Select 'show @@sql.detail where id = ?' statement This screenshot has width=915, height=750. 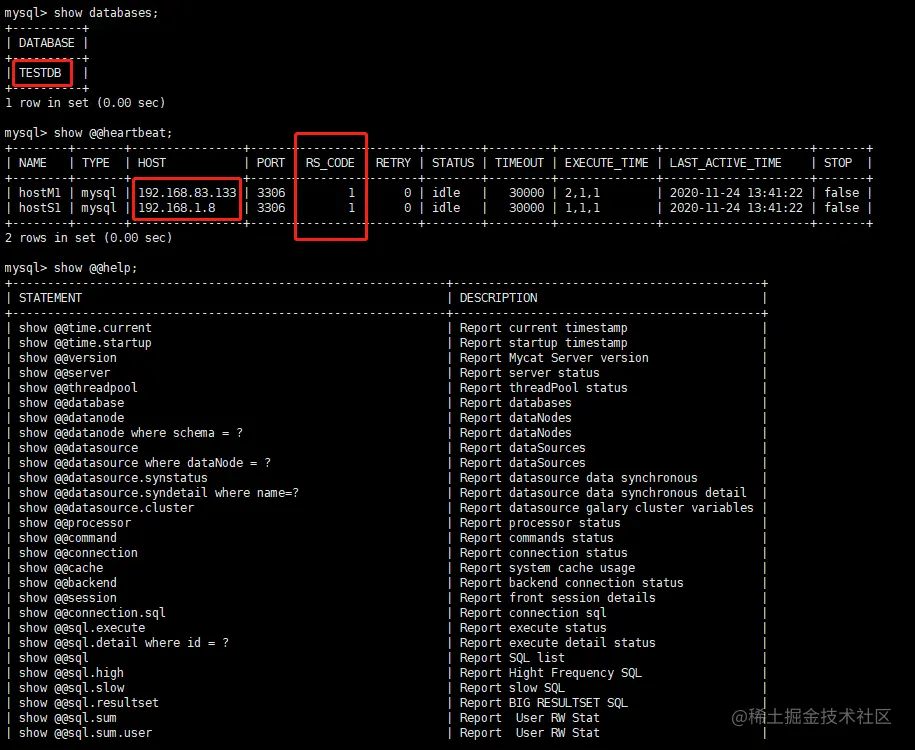pyautogui.click(x=124, y=643)
